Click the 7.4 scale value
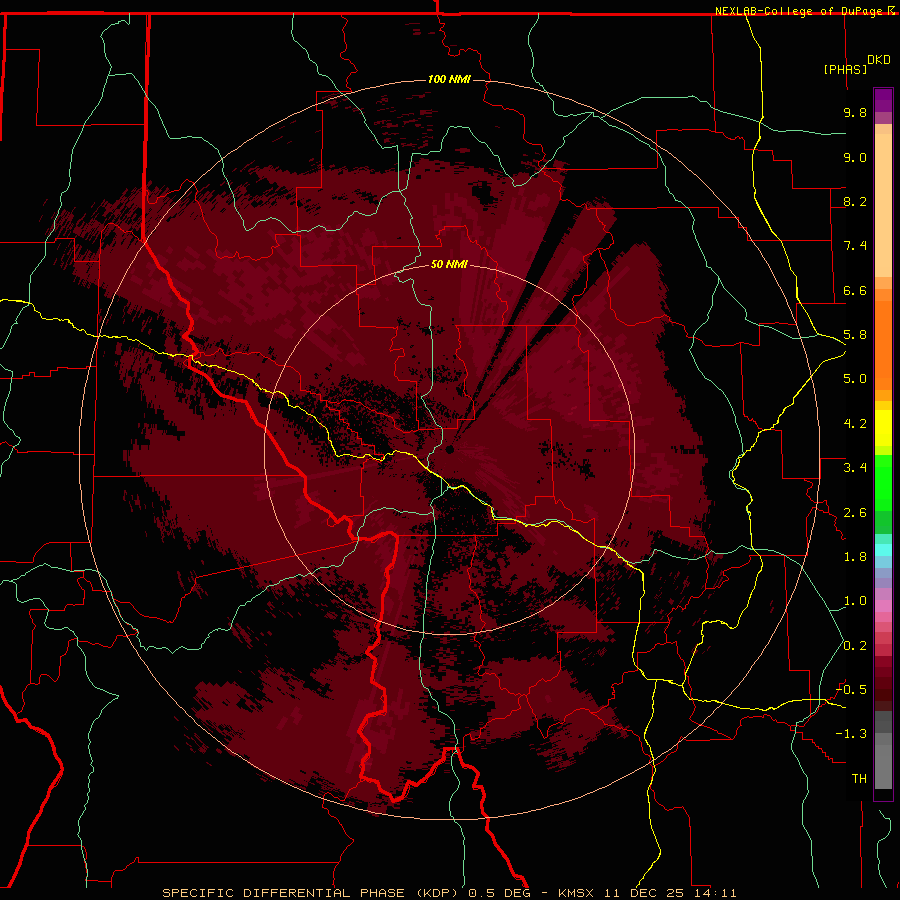 [x=855, y=246]
